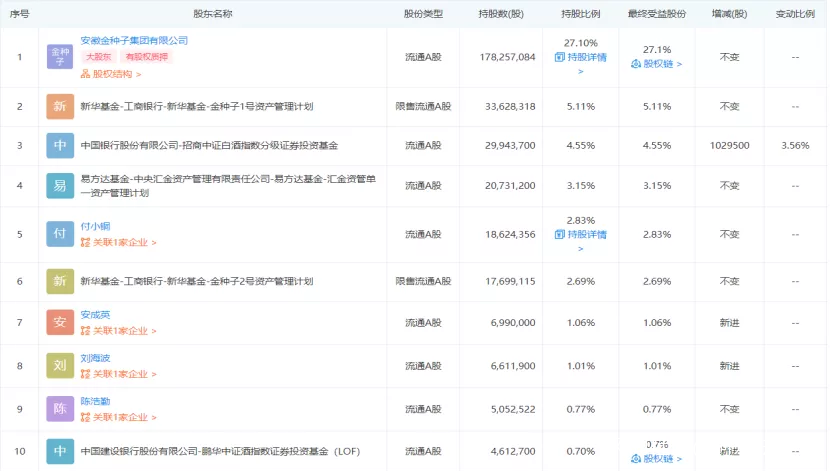
Task: Expand 关联1家企业 under 陈浩勤
Action: click(x=118, y=417)
